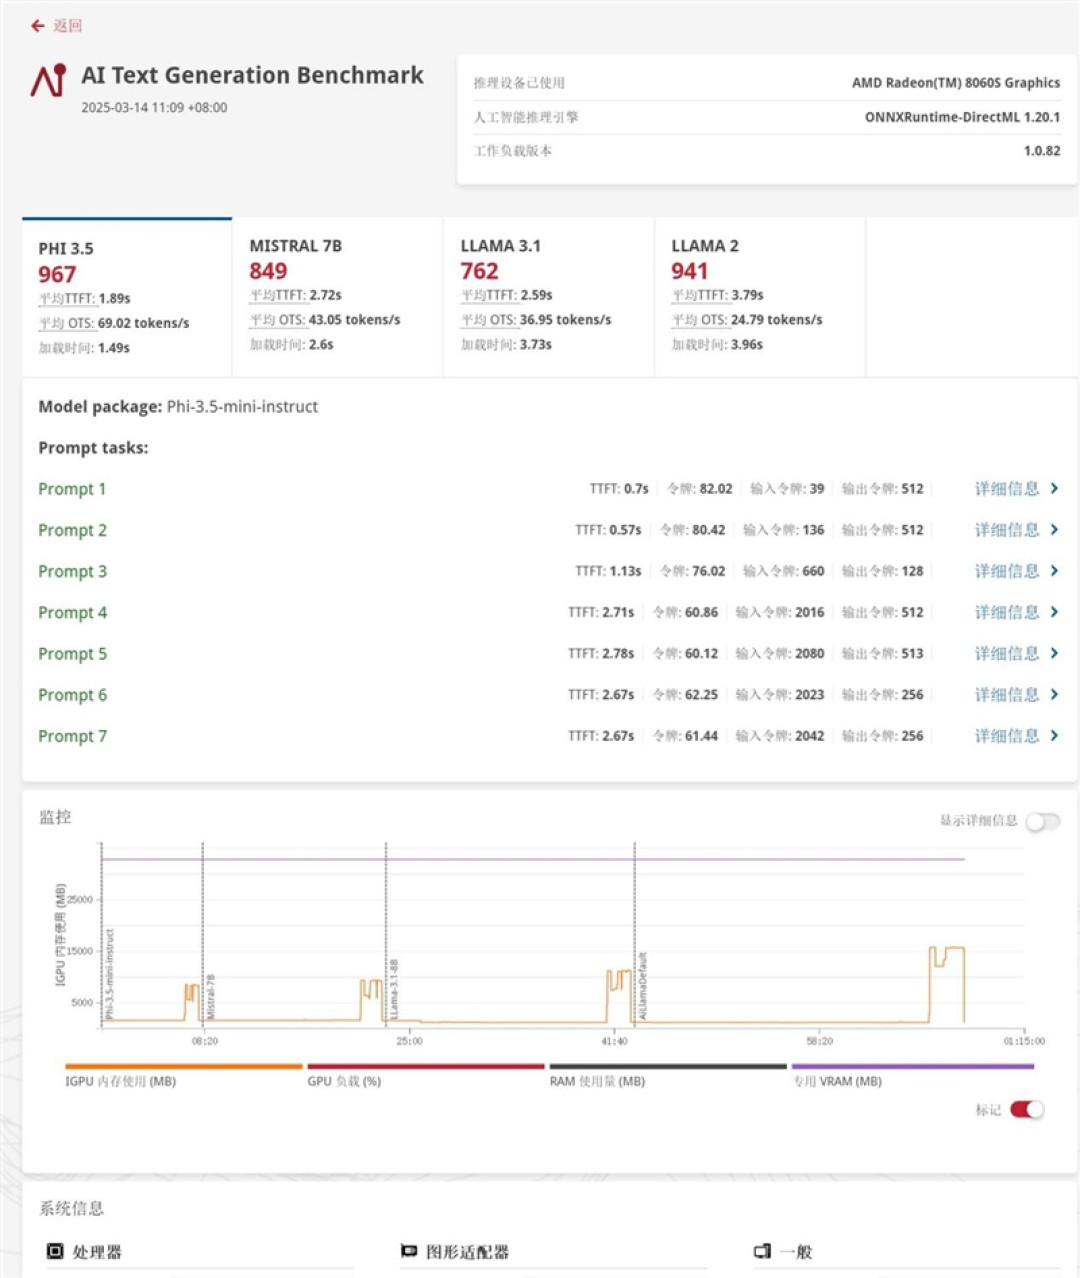Select the purple dedicated VRAM legend bar
The width and height of the screenshot is (1080, 1278).
(912, 1066)
